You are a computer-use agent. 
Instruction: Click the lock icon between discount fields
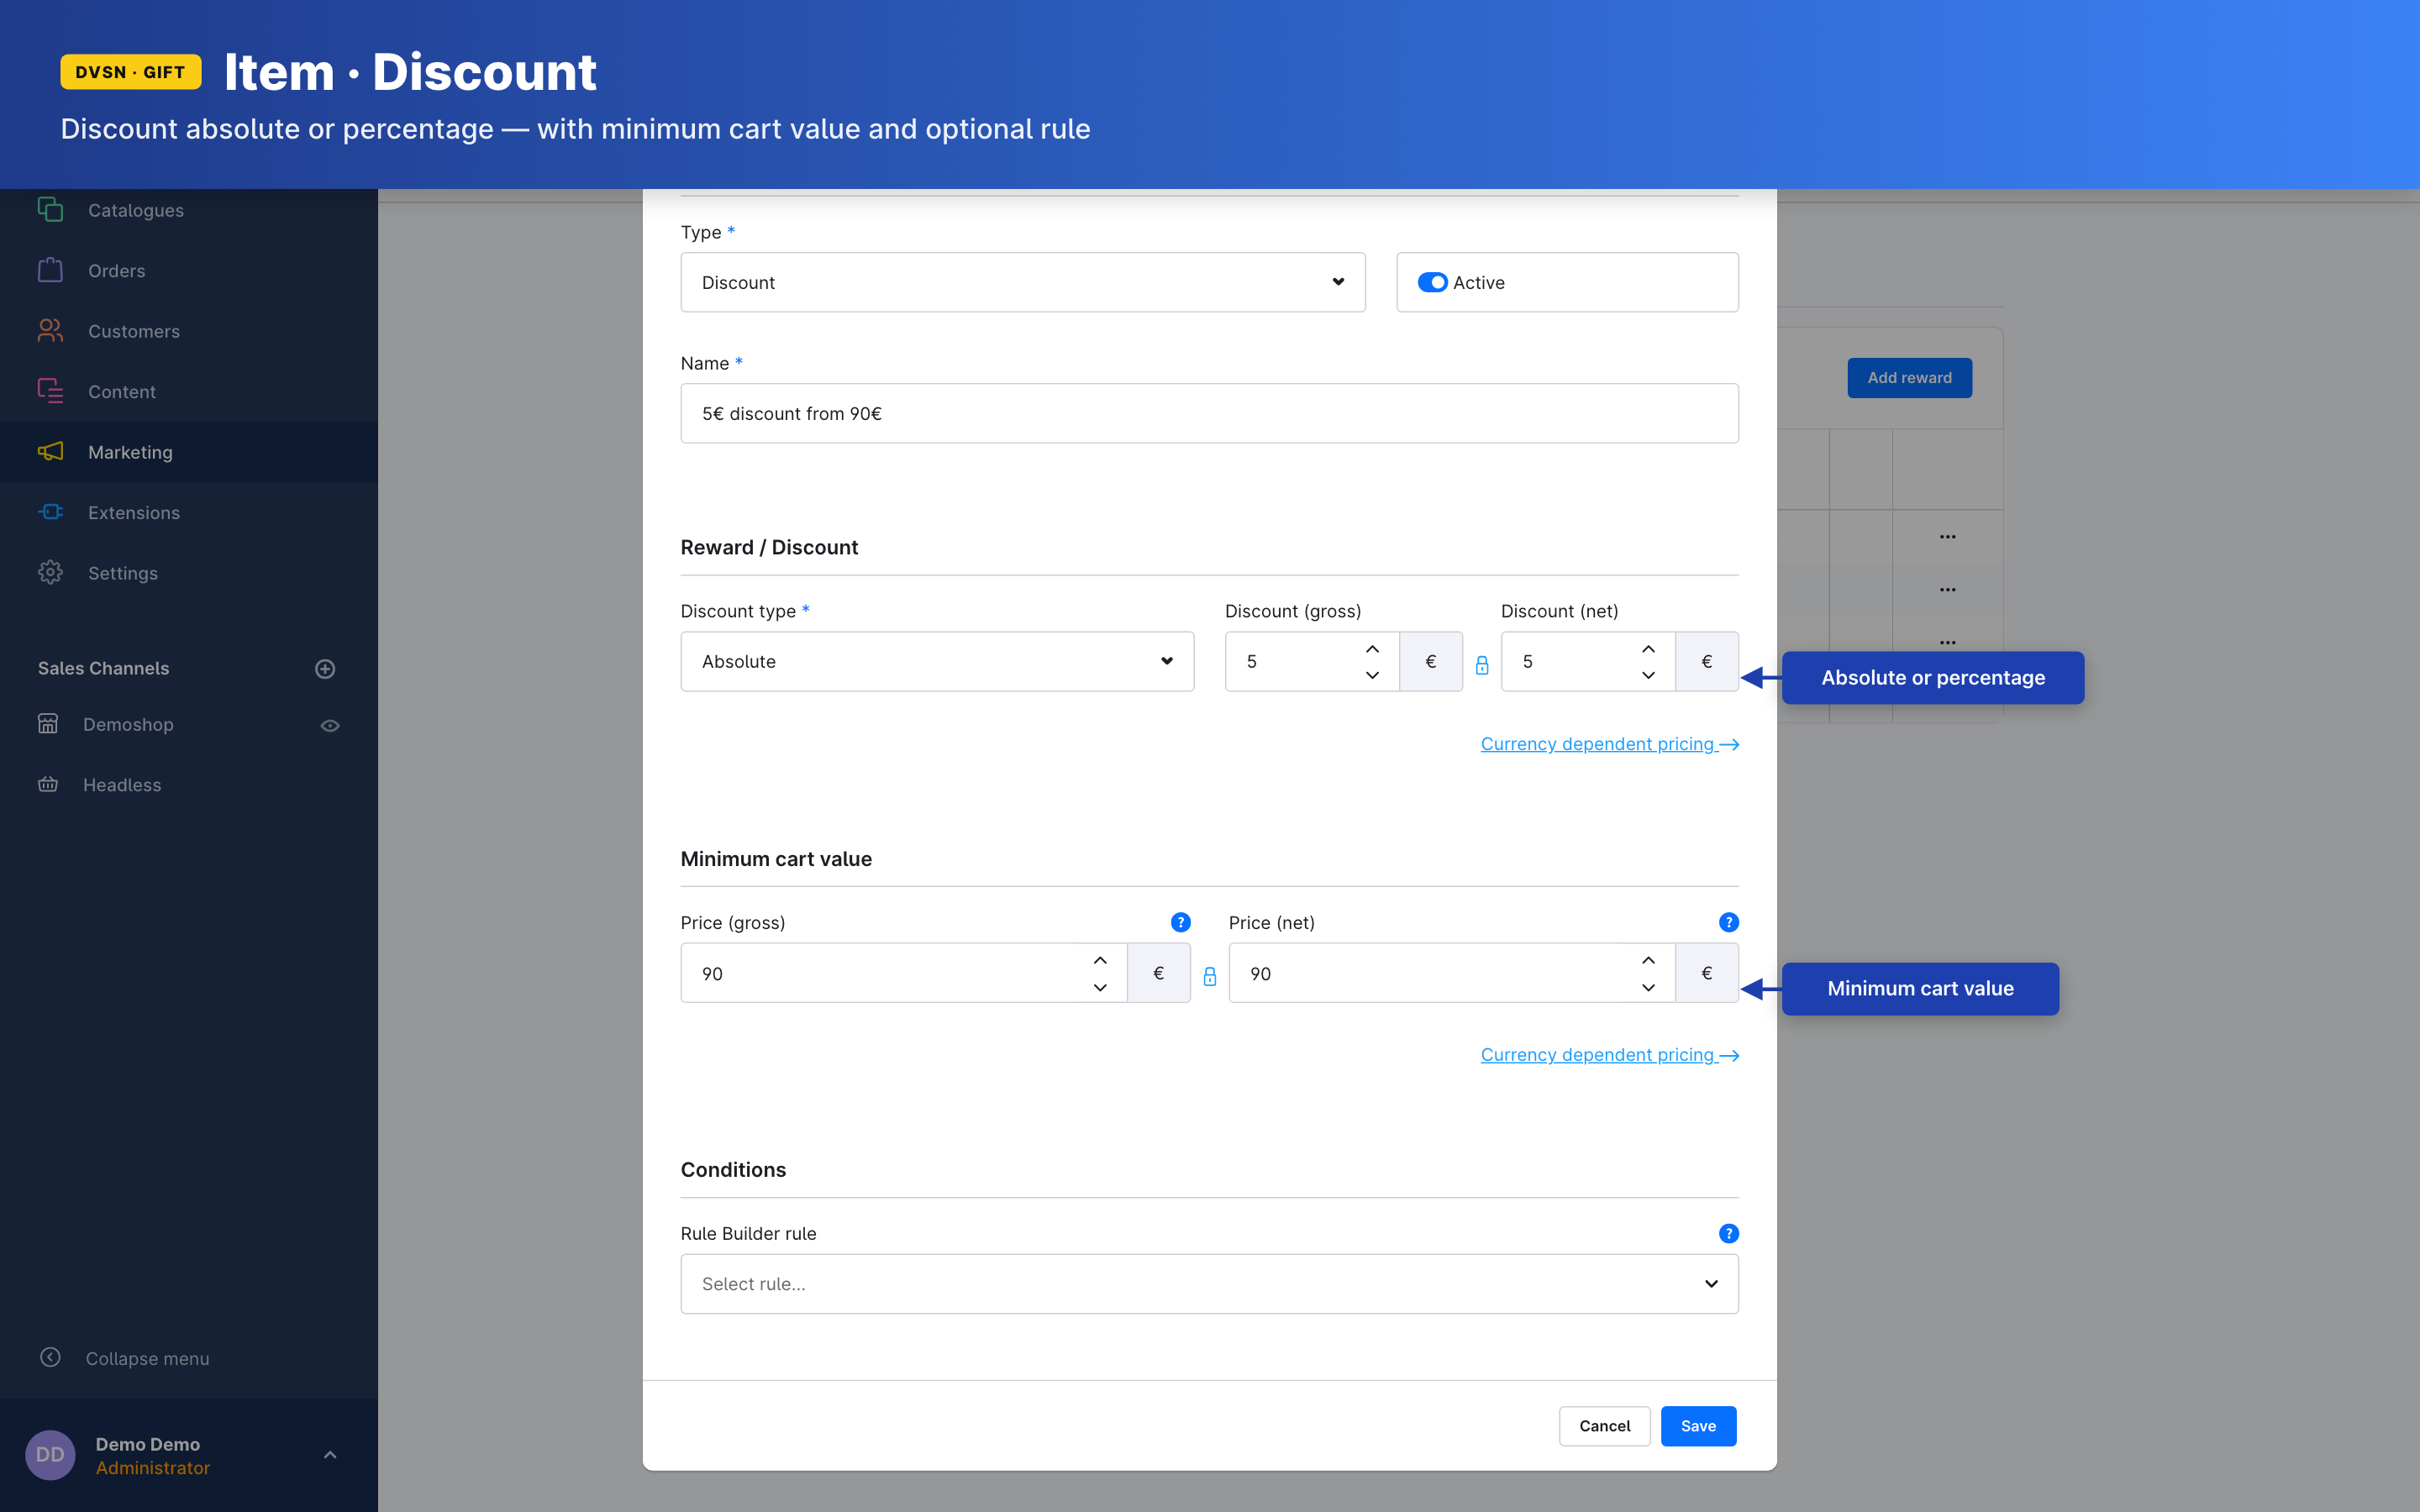(x=1482, y=665)
